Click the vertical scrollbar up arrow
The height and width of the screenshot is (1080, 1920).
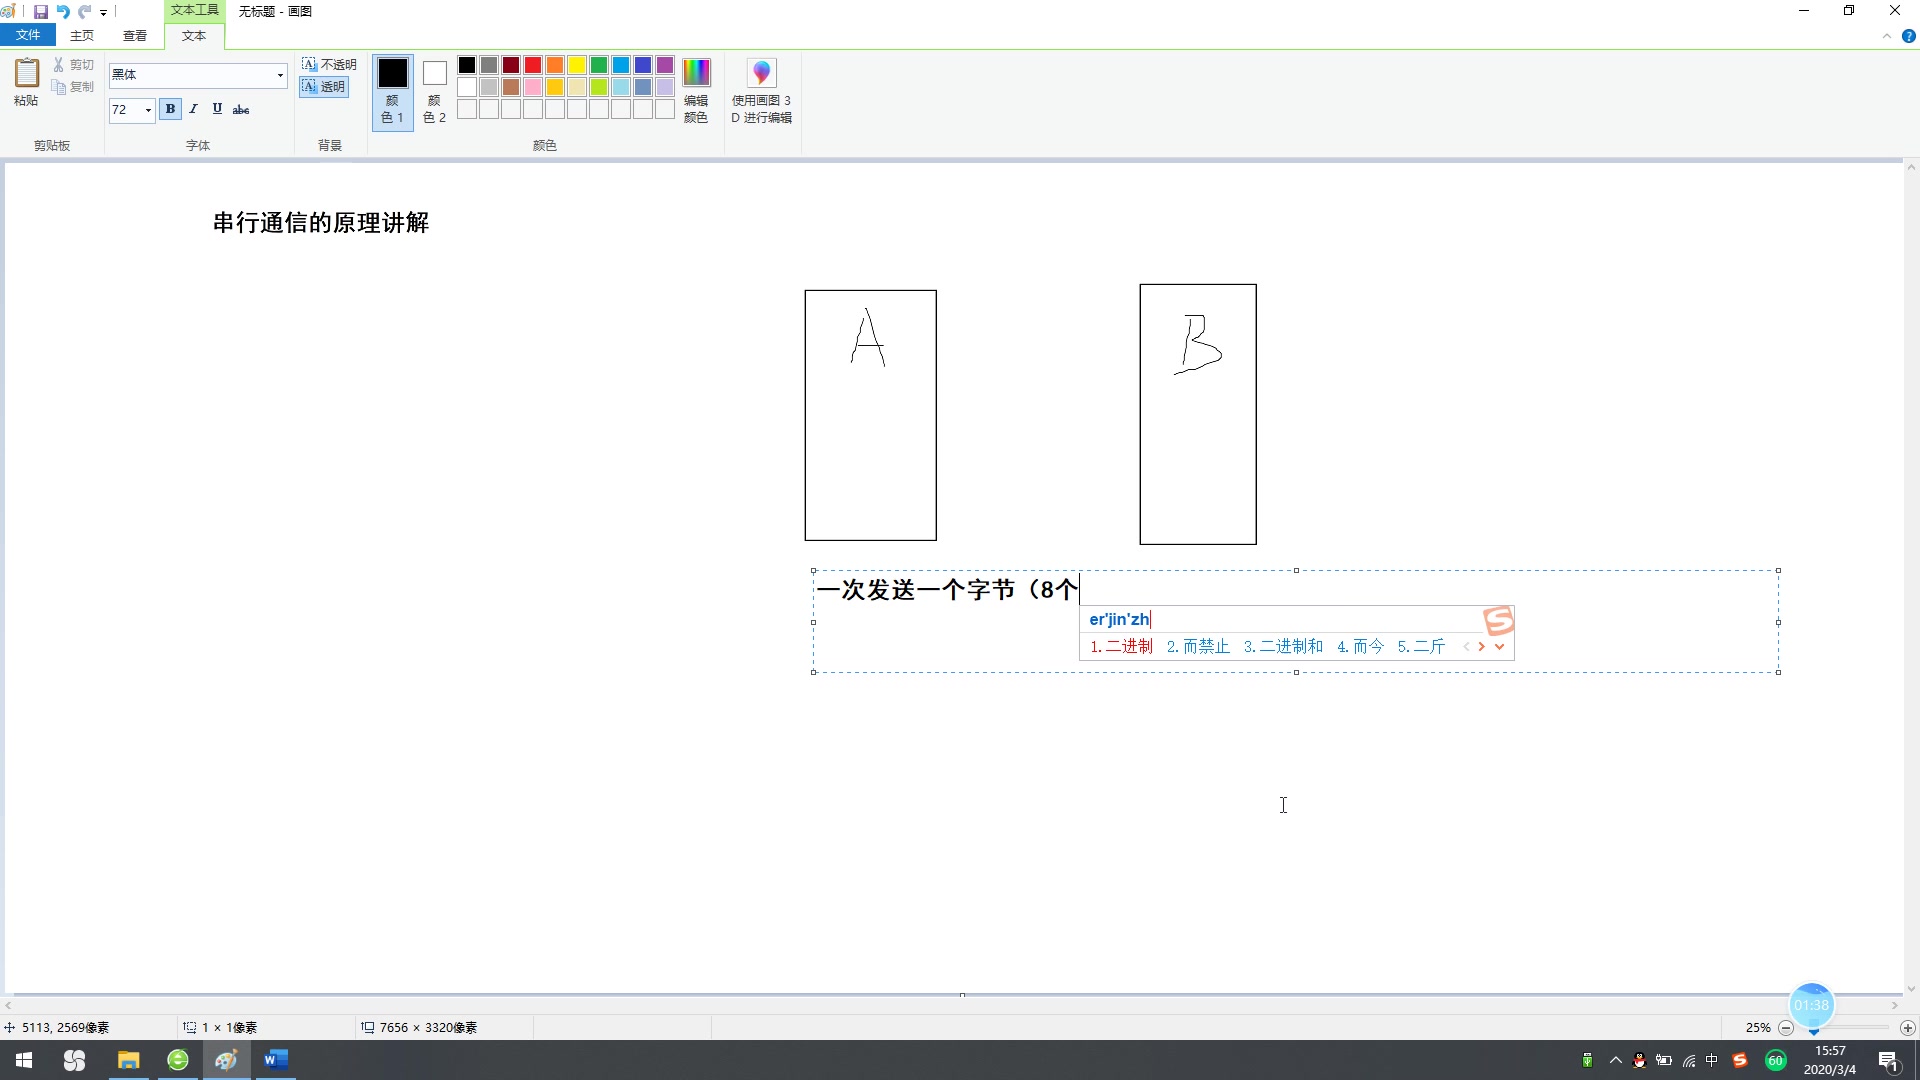coord(1911,167)
